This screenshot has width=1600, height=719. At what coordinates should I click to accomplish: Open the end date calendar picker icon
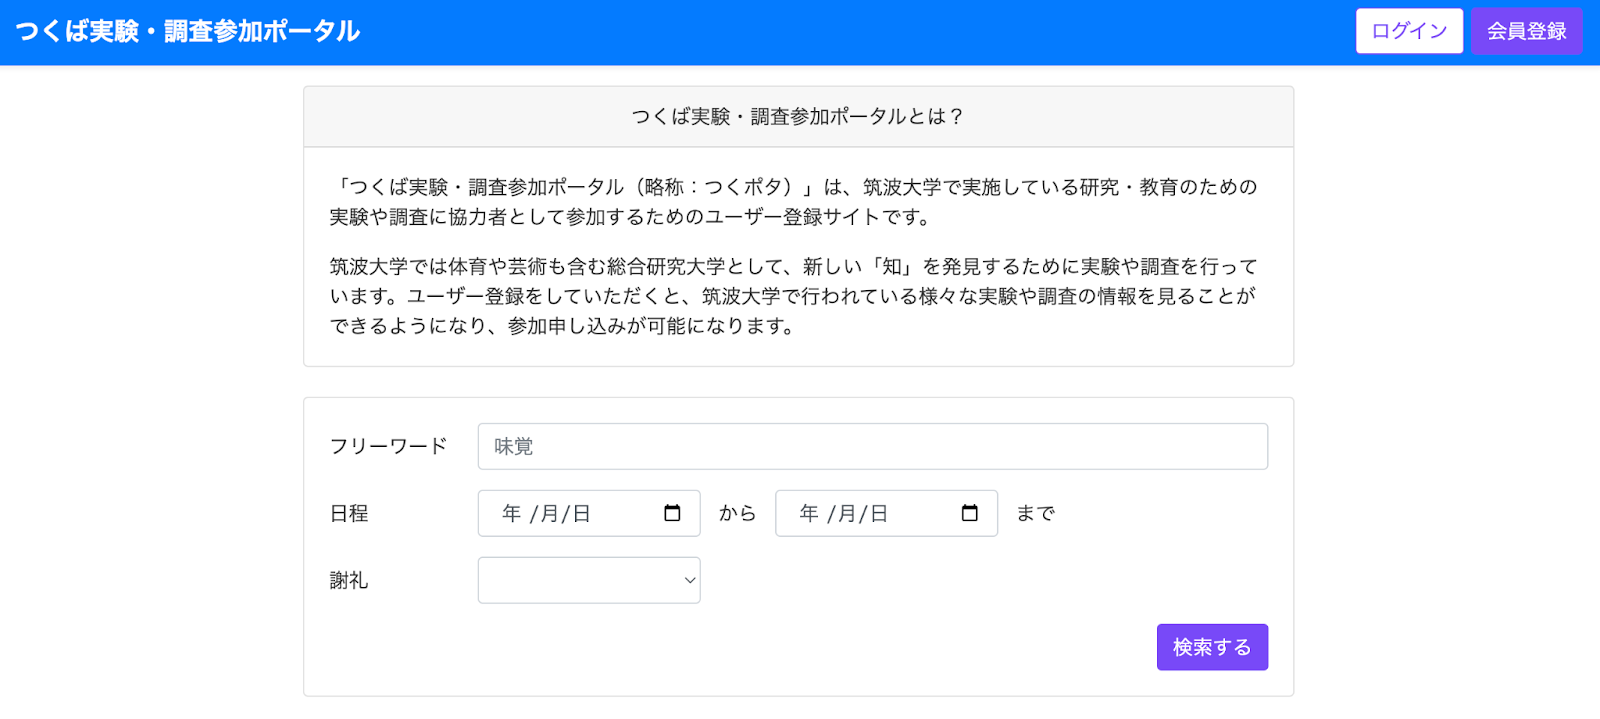point(969,513)
